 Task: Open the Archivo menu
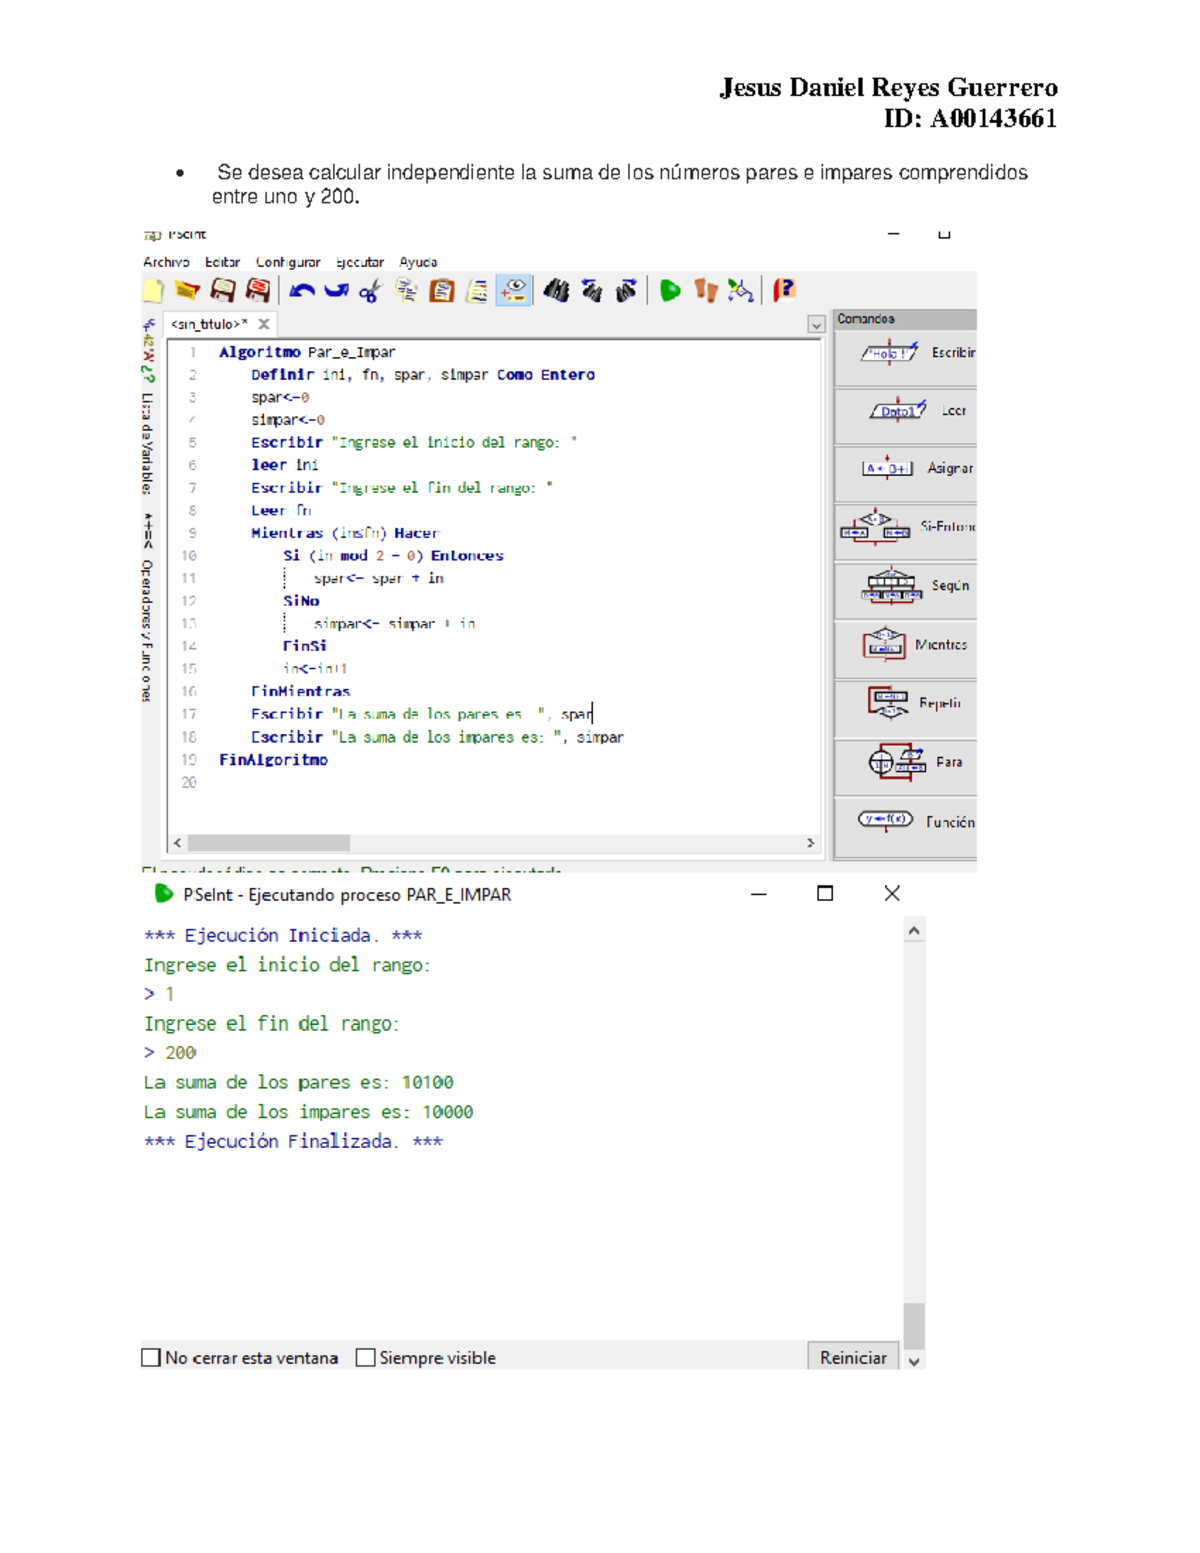(166, 262)
